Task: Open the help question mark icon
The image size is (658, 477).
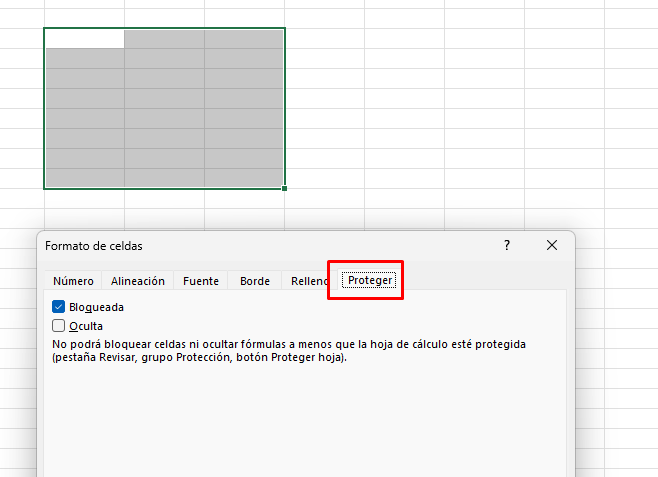Action: coord(507,245)
